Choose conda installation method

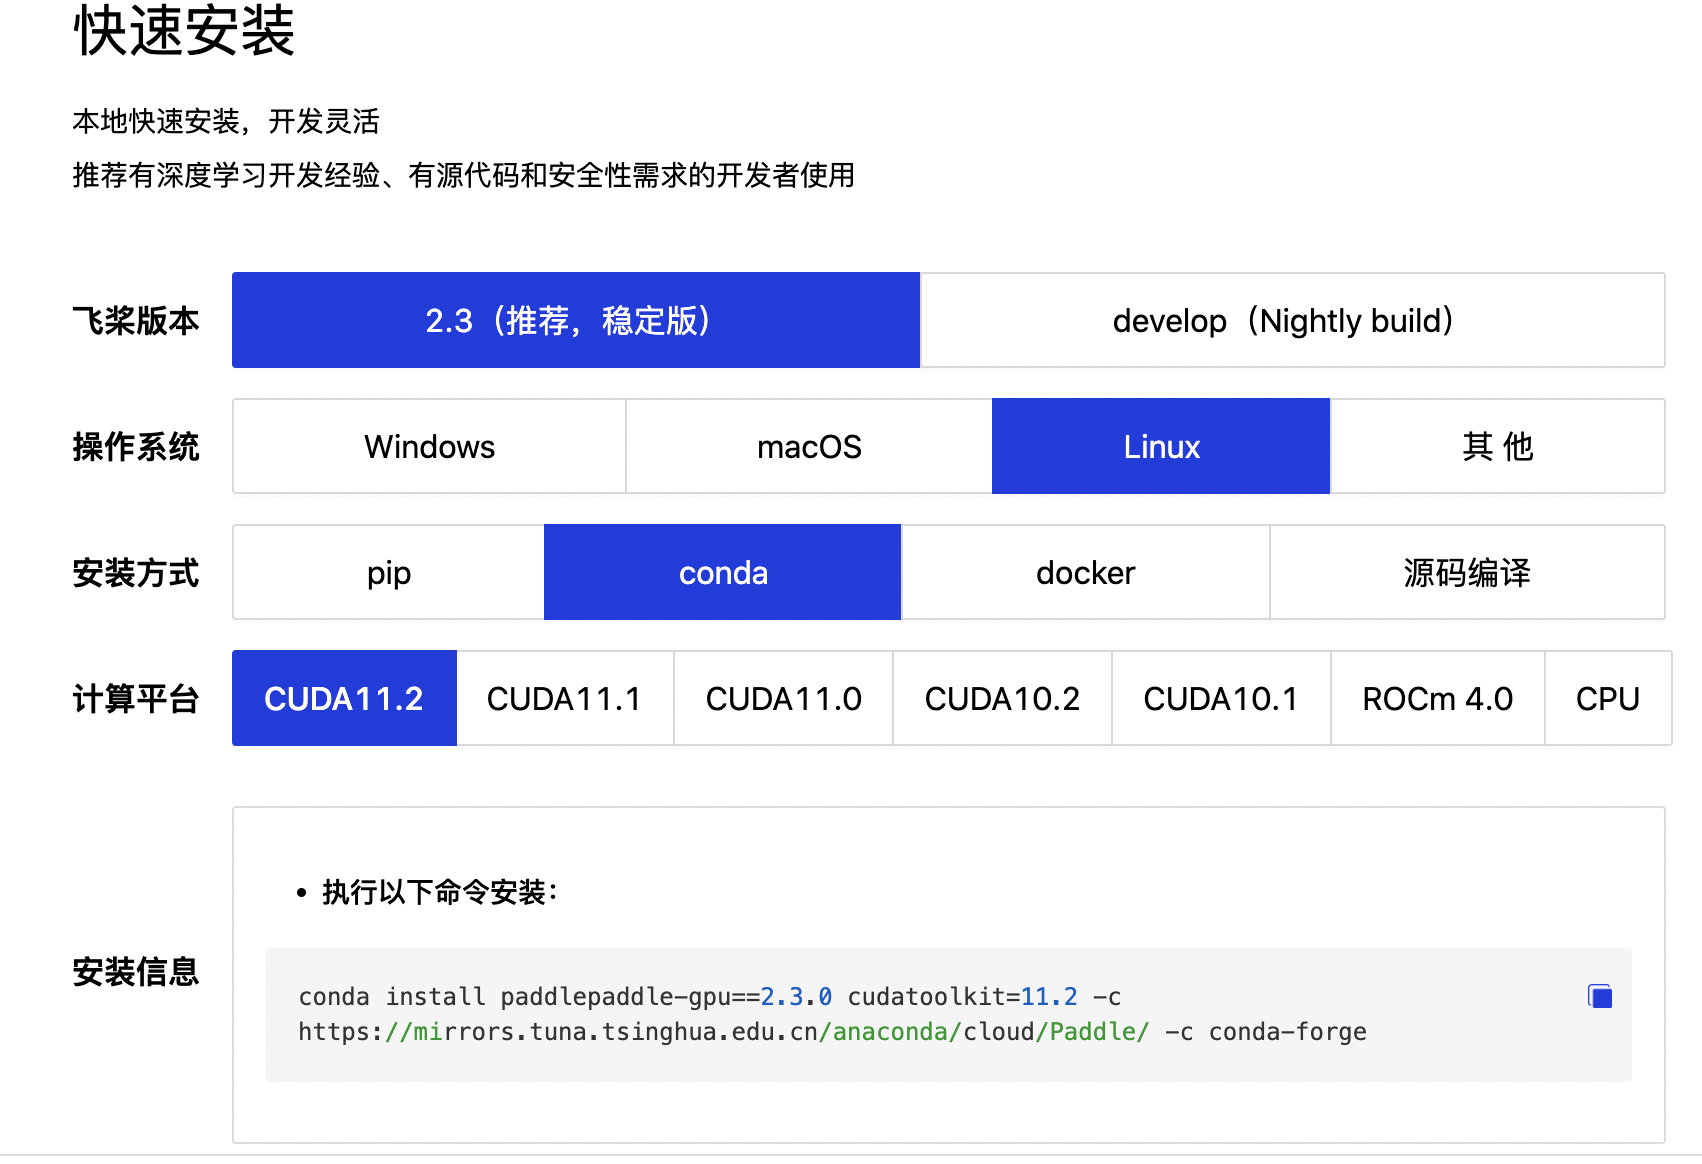pos(722,572)
